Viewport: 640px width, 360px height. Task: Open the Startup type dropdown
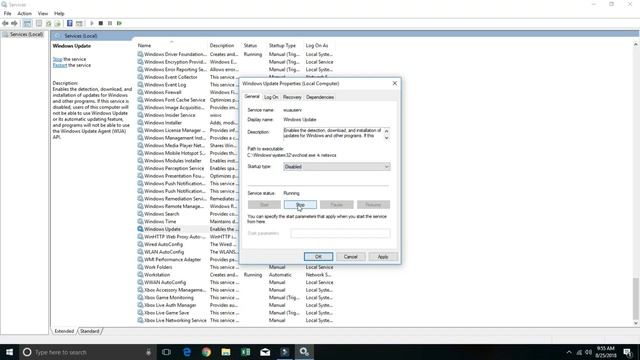337,167
